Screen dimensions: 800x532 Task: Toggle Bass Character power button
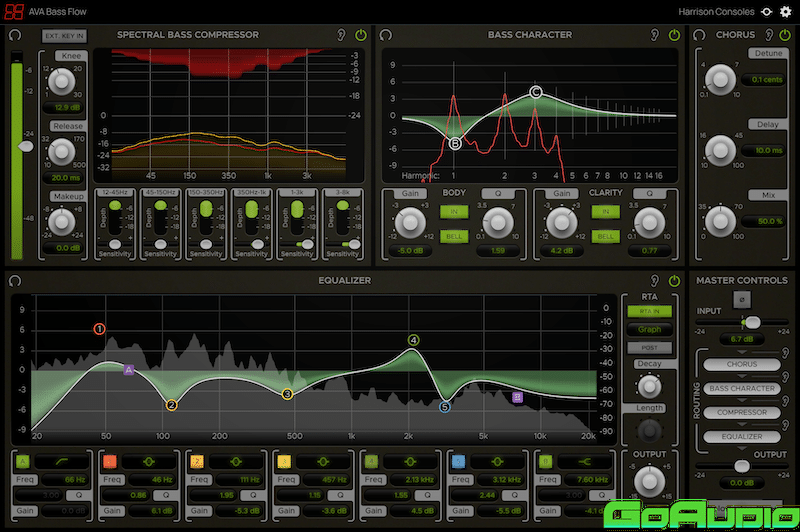(674, 35)
